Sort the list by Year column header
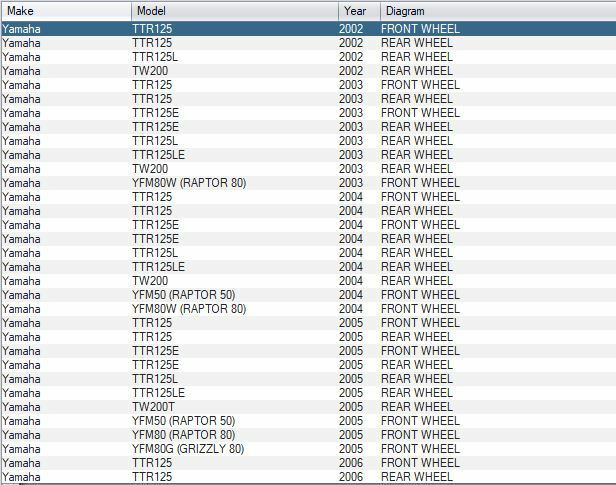The image size is (616, 485). coord(359,11)
